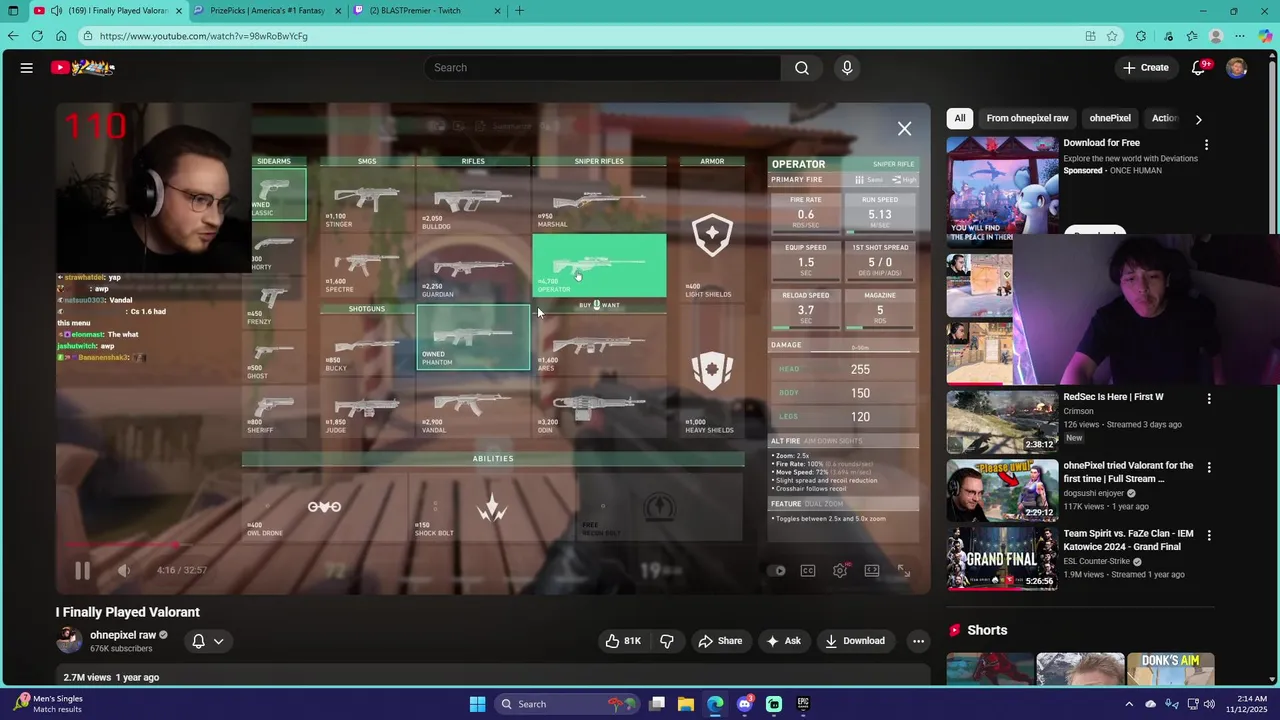Enter fullscreen video mode
The height and width of the screenshot is (720, 1280).
(904, 570)
